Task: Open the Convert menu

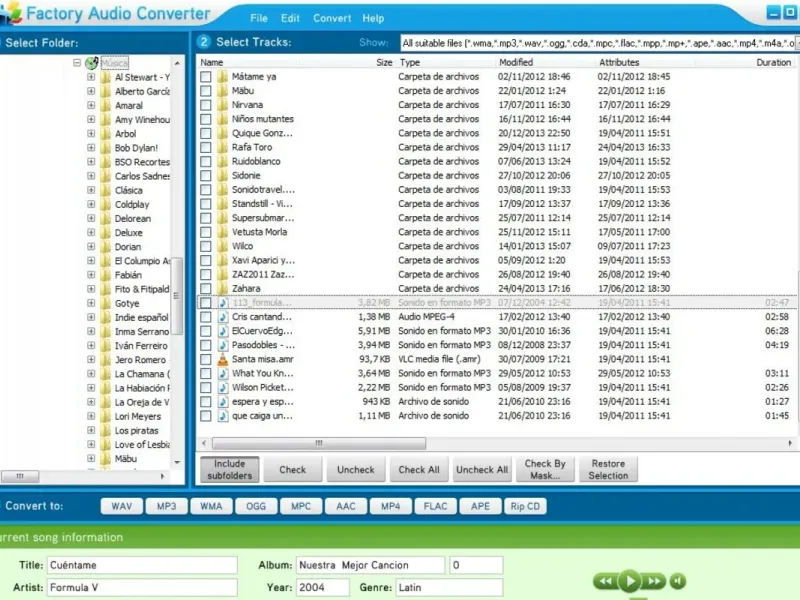Action: click(332, 18)
